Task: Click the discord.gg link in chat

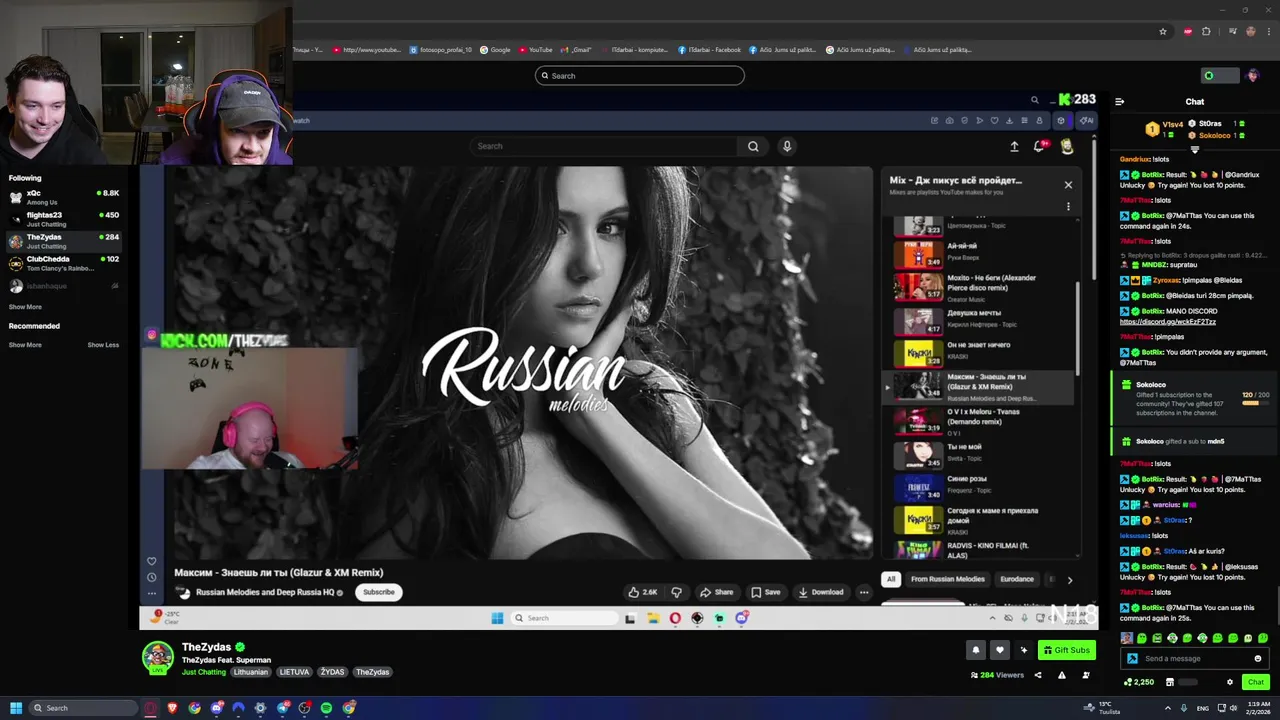Action: pyautogui.click(x=1168, y=322)
